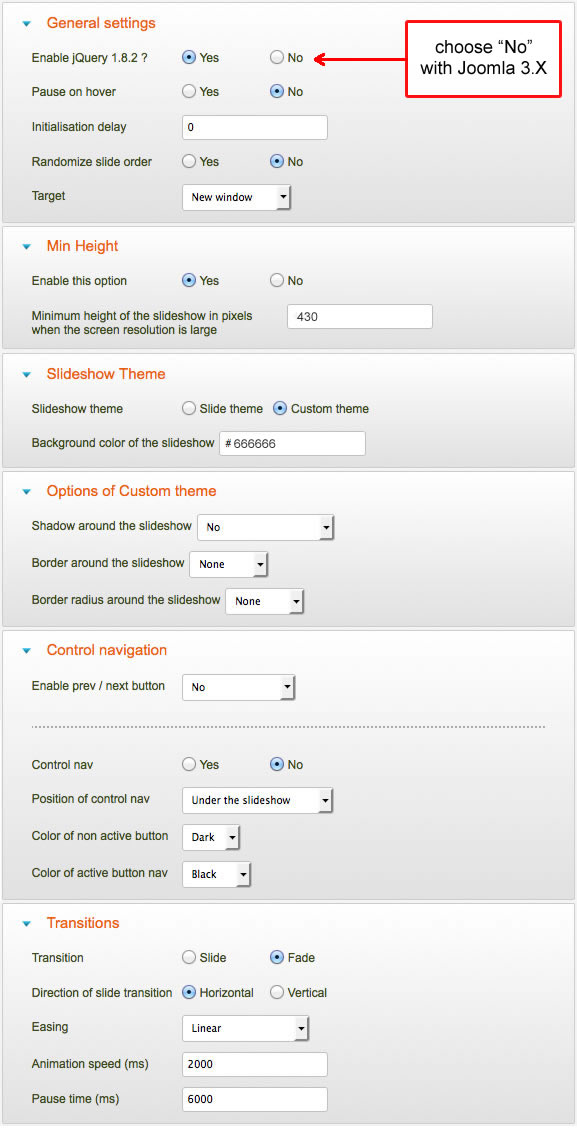
Task: Collapse Options of Custom theme arrow
Action: pyautogui.click(x=27, y=492)
